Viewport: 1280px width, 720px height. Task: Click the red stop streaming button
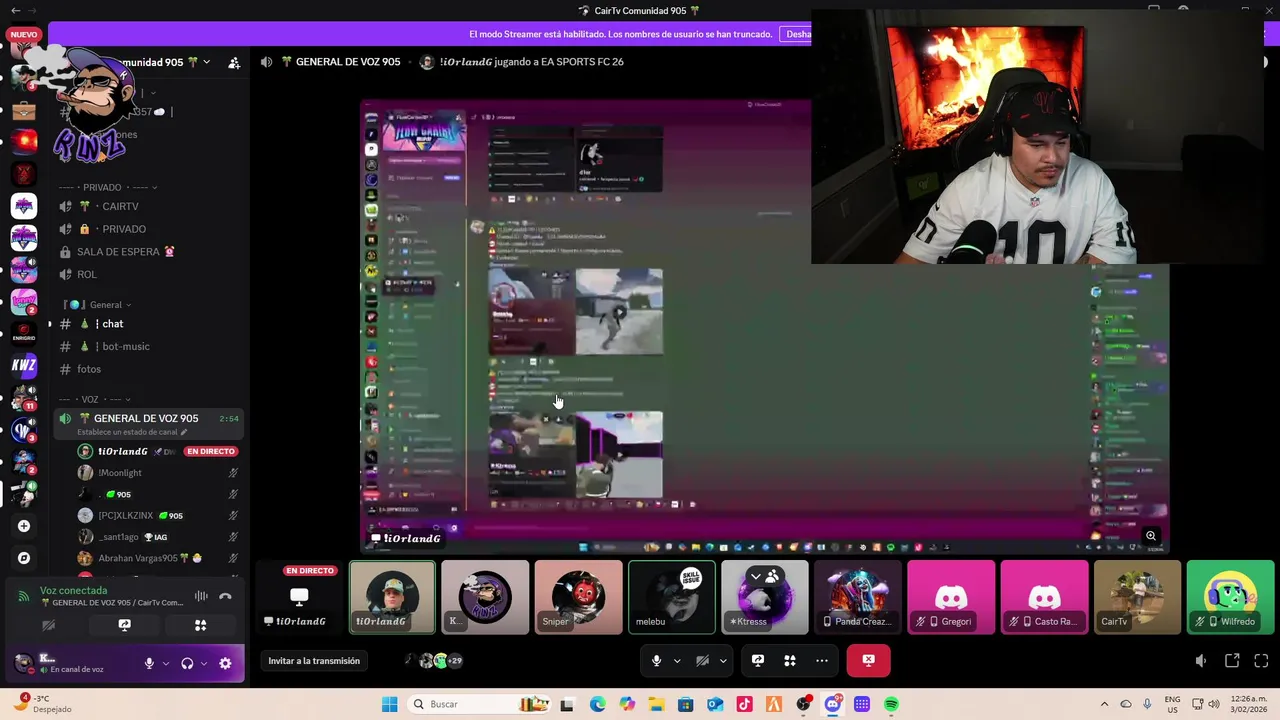point(868,660)
